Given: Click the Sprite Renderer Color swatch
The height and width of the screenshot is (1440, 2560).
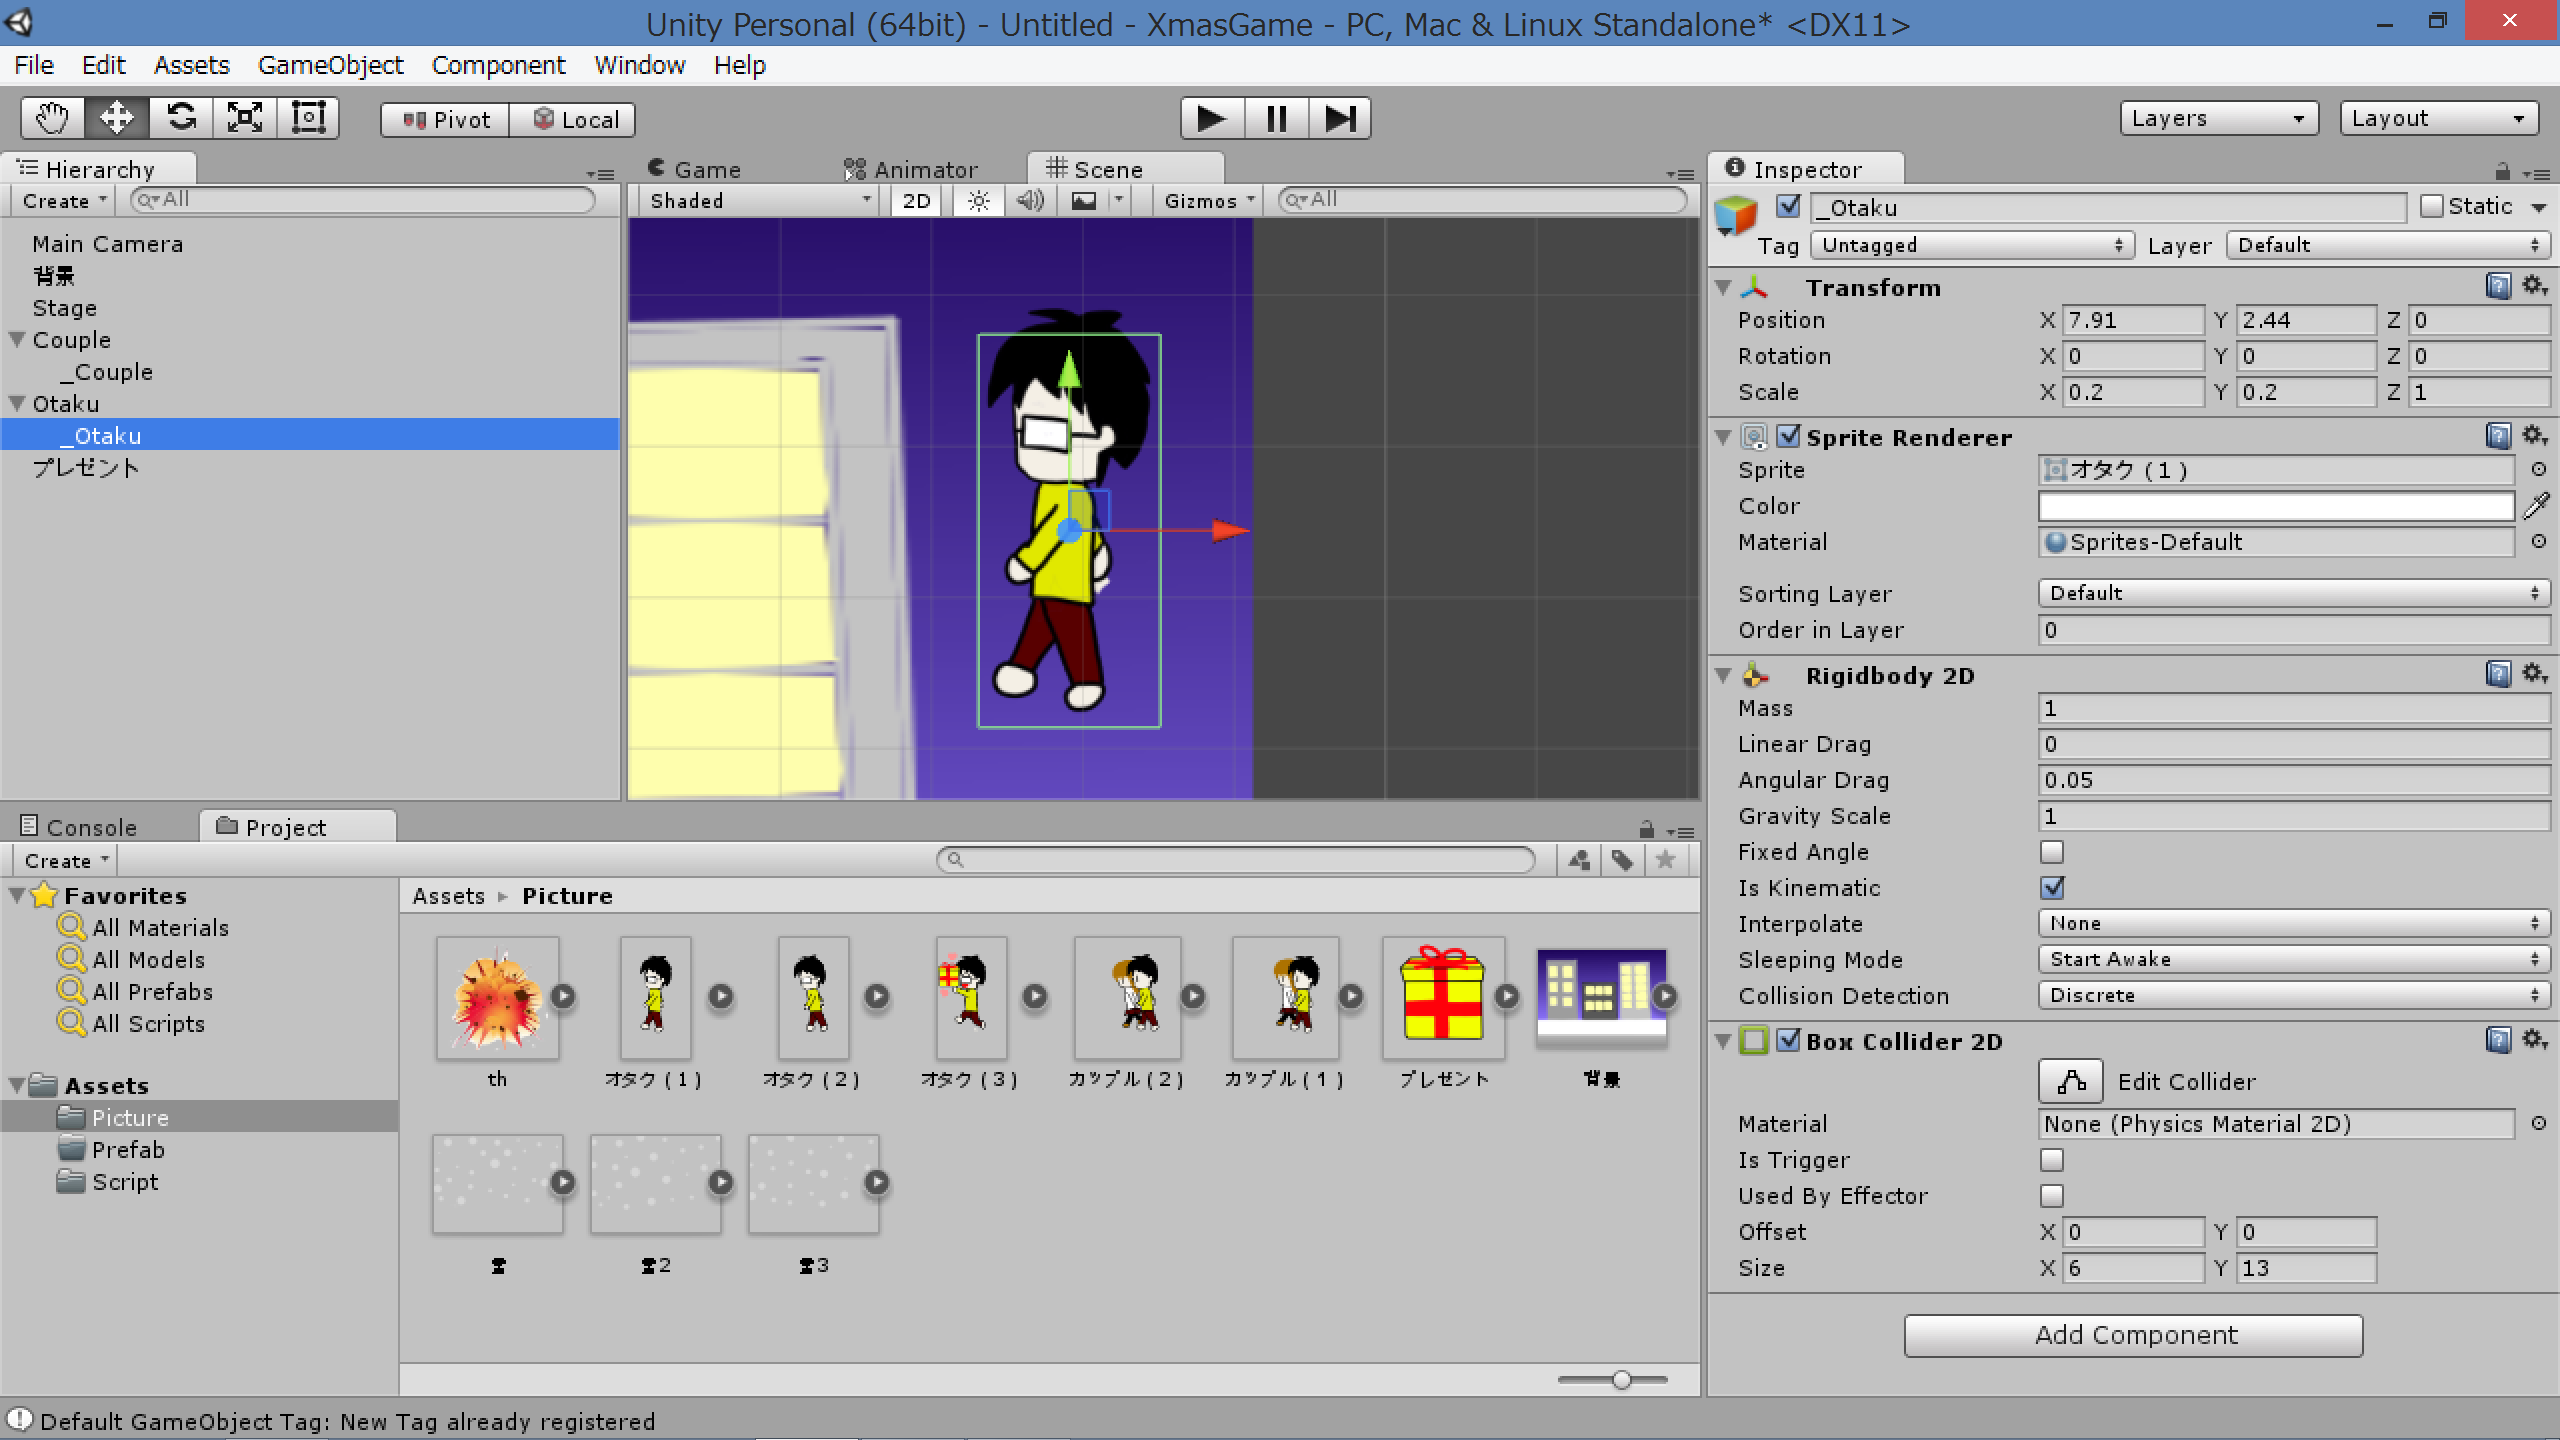Looking at the screenshot, I should tap(2276, 506).
